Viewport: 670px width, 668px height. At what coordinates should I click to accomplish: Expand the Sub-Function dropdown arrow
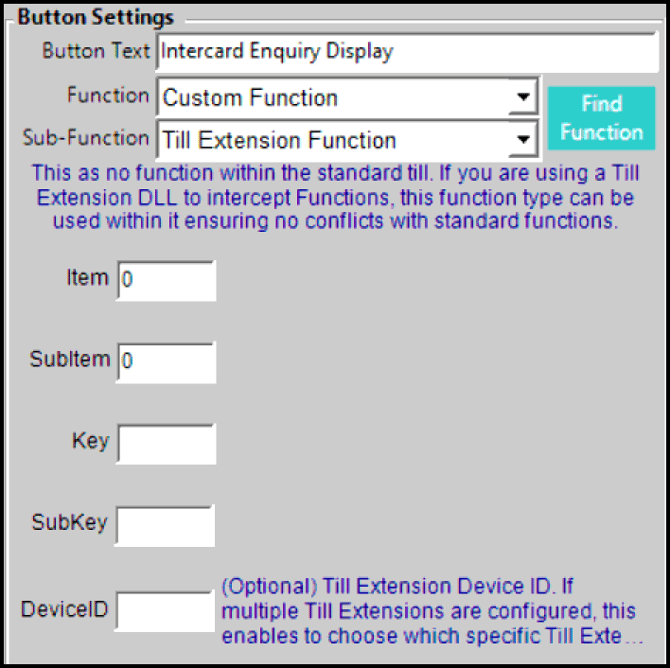[x=522, y=141]
